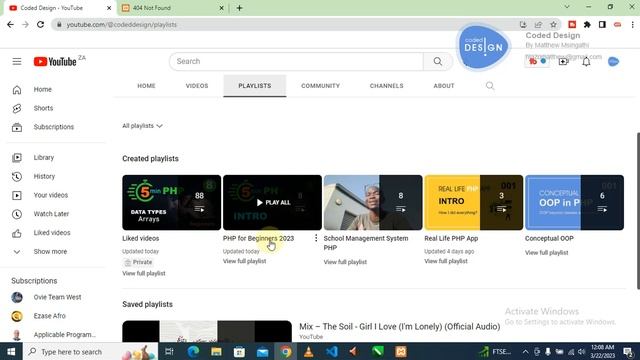Open Chrome tab search chevron
Image resolution: width=640 pixels, height=360 pixels.
[x=567, y=7]
